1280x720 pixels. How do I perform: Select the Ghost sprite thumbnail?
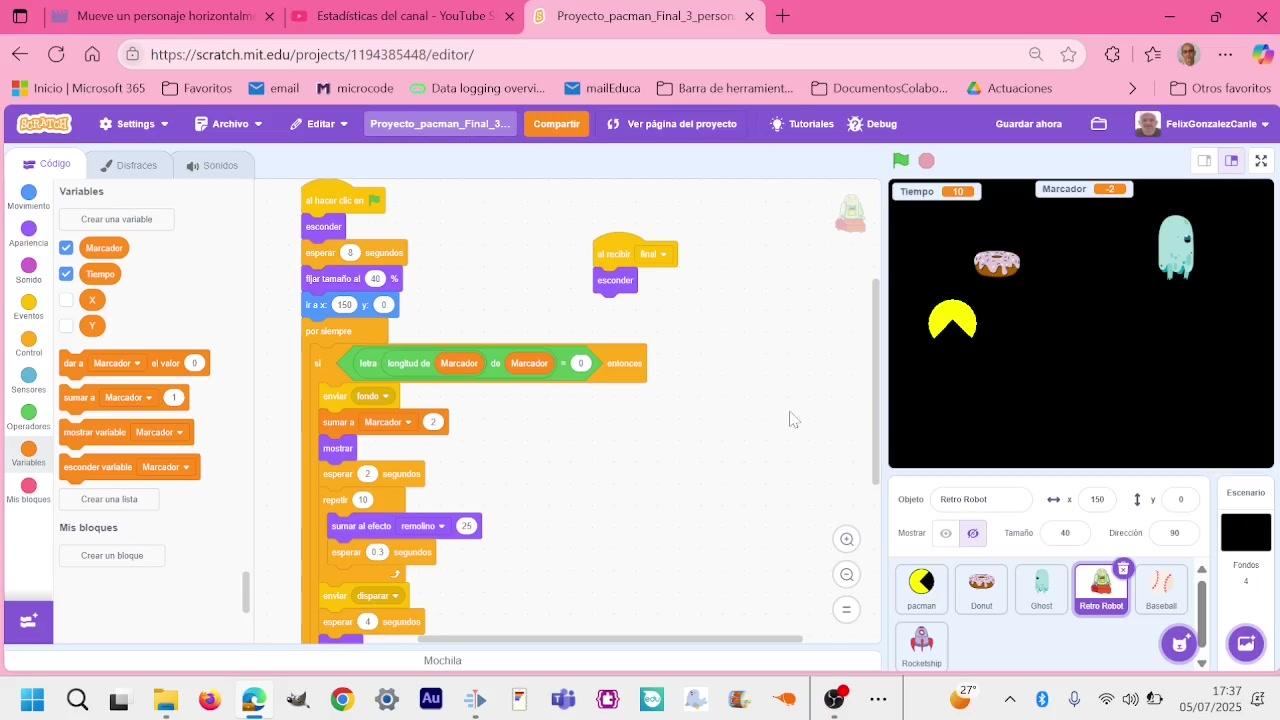(x=1041, y=589)
